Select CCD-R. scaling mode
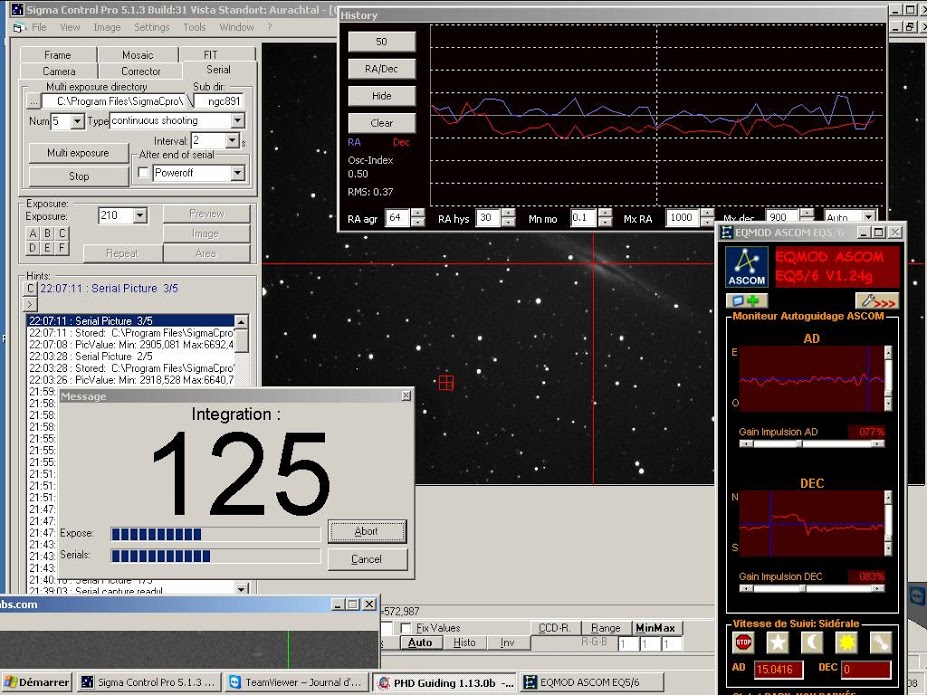The height and width of the screenshot is (695, 927). (555, 628)
